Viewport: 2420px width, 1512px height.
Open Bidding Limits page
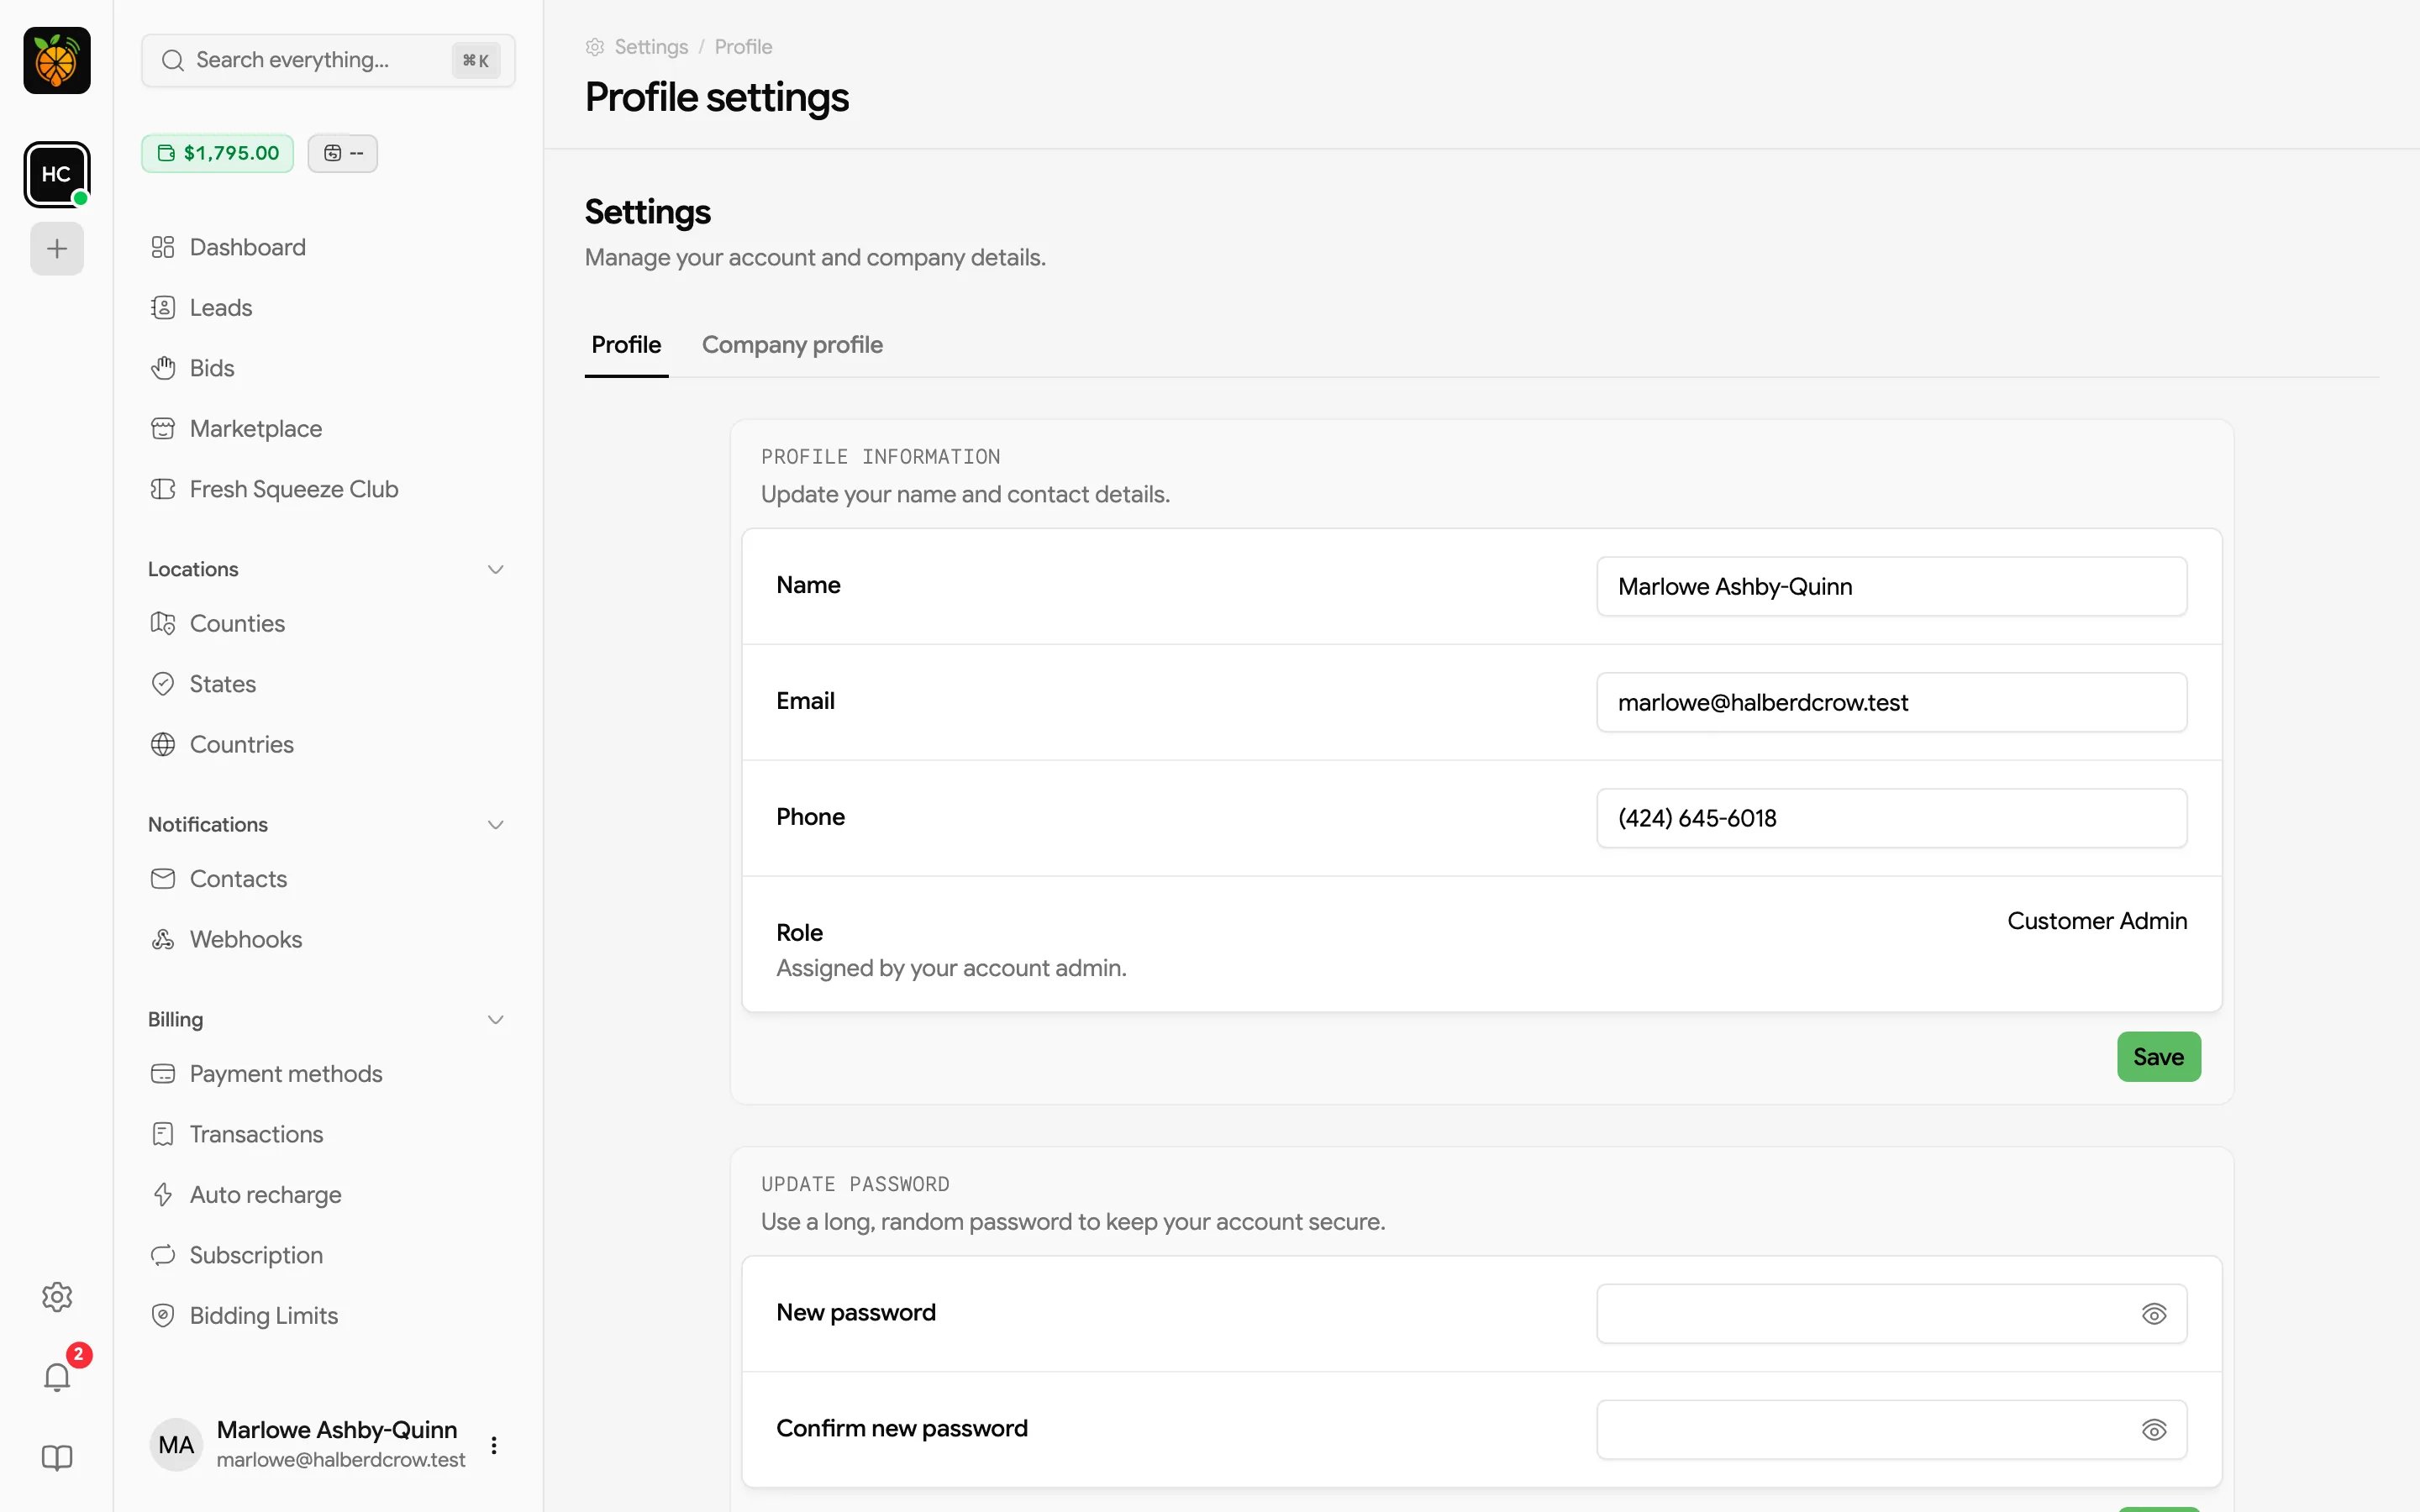click(x=328, y=1315)
